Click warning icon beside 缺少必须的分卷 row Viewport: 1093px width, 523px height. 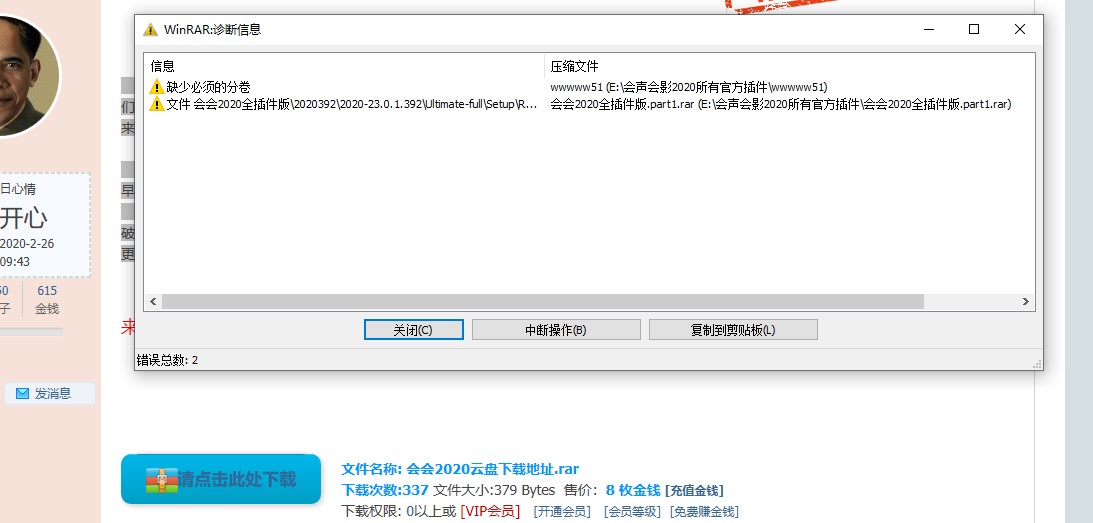[x=156, y=88]
